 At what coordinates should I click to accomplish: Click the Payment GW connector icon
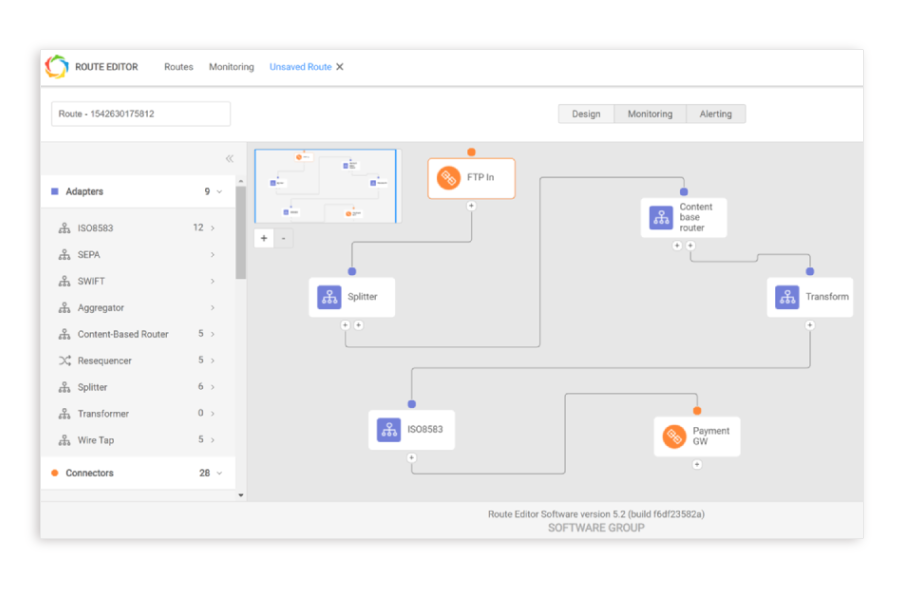[x=674, y=436]
